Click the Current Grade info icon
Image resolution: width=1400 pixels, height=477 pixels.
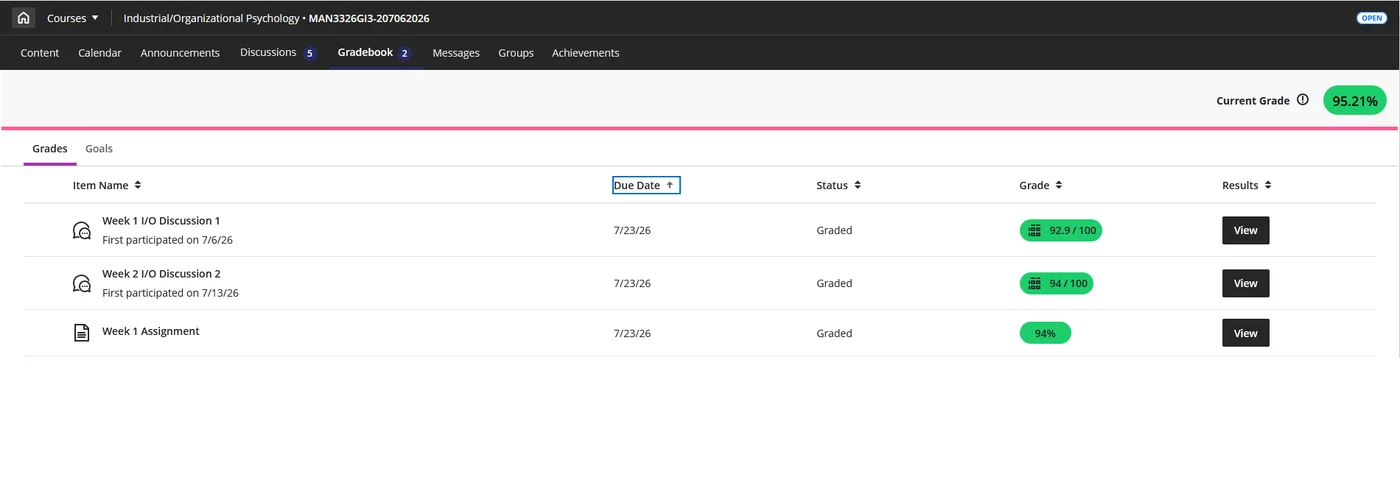[x=1302, y=100]
